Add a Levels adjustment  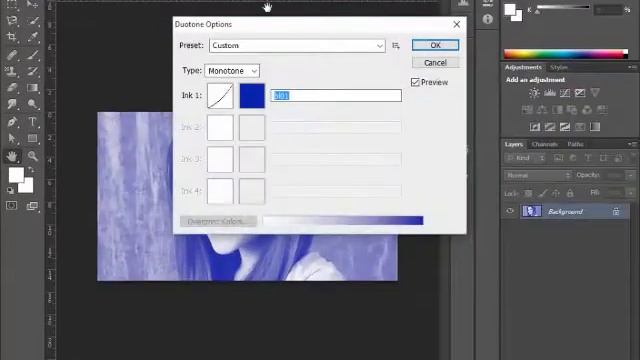pos(550,93)
